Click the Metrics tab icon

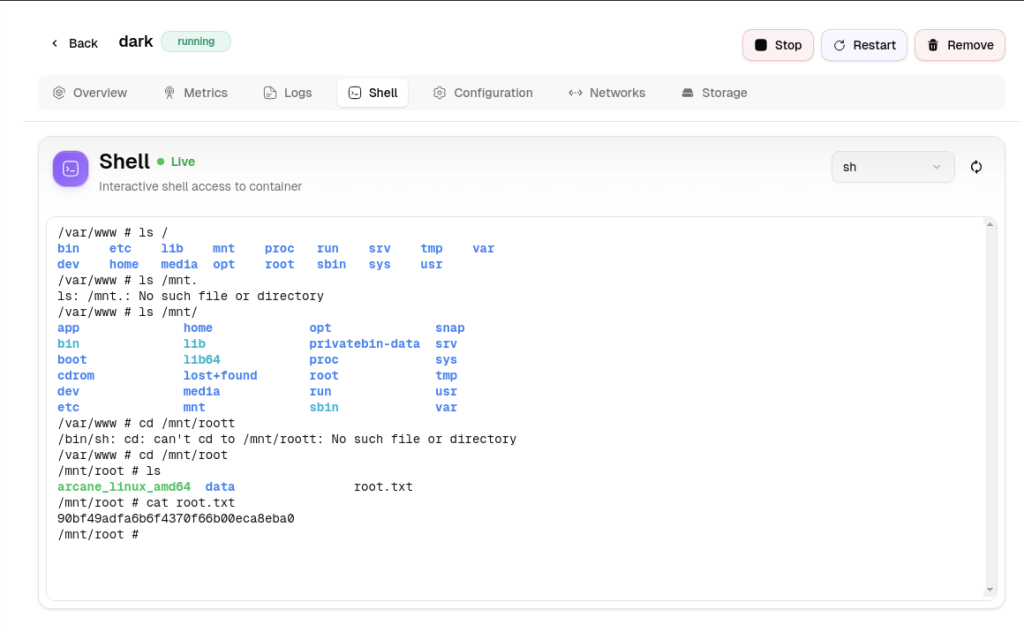coord(170,93)
